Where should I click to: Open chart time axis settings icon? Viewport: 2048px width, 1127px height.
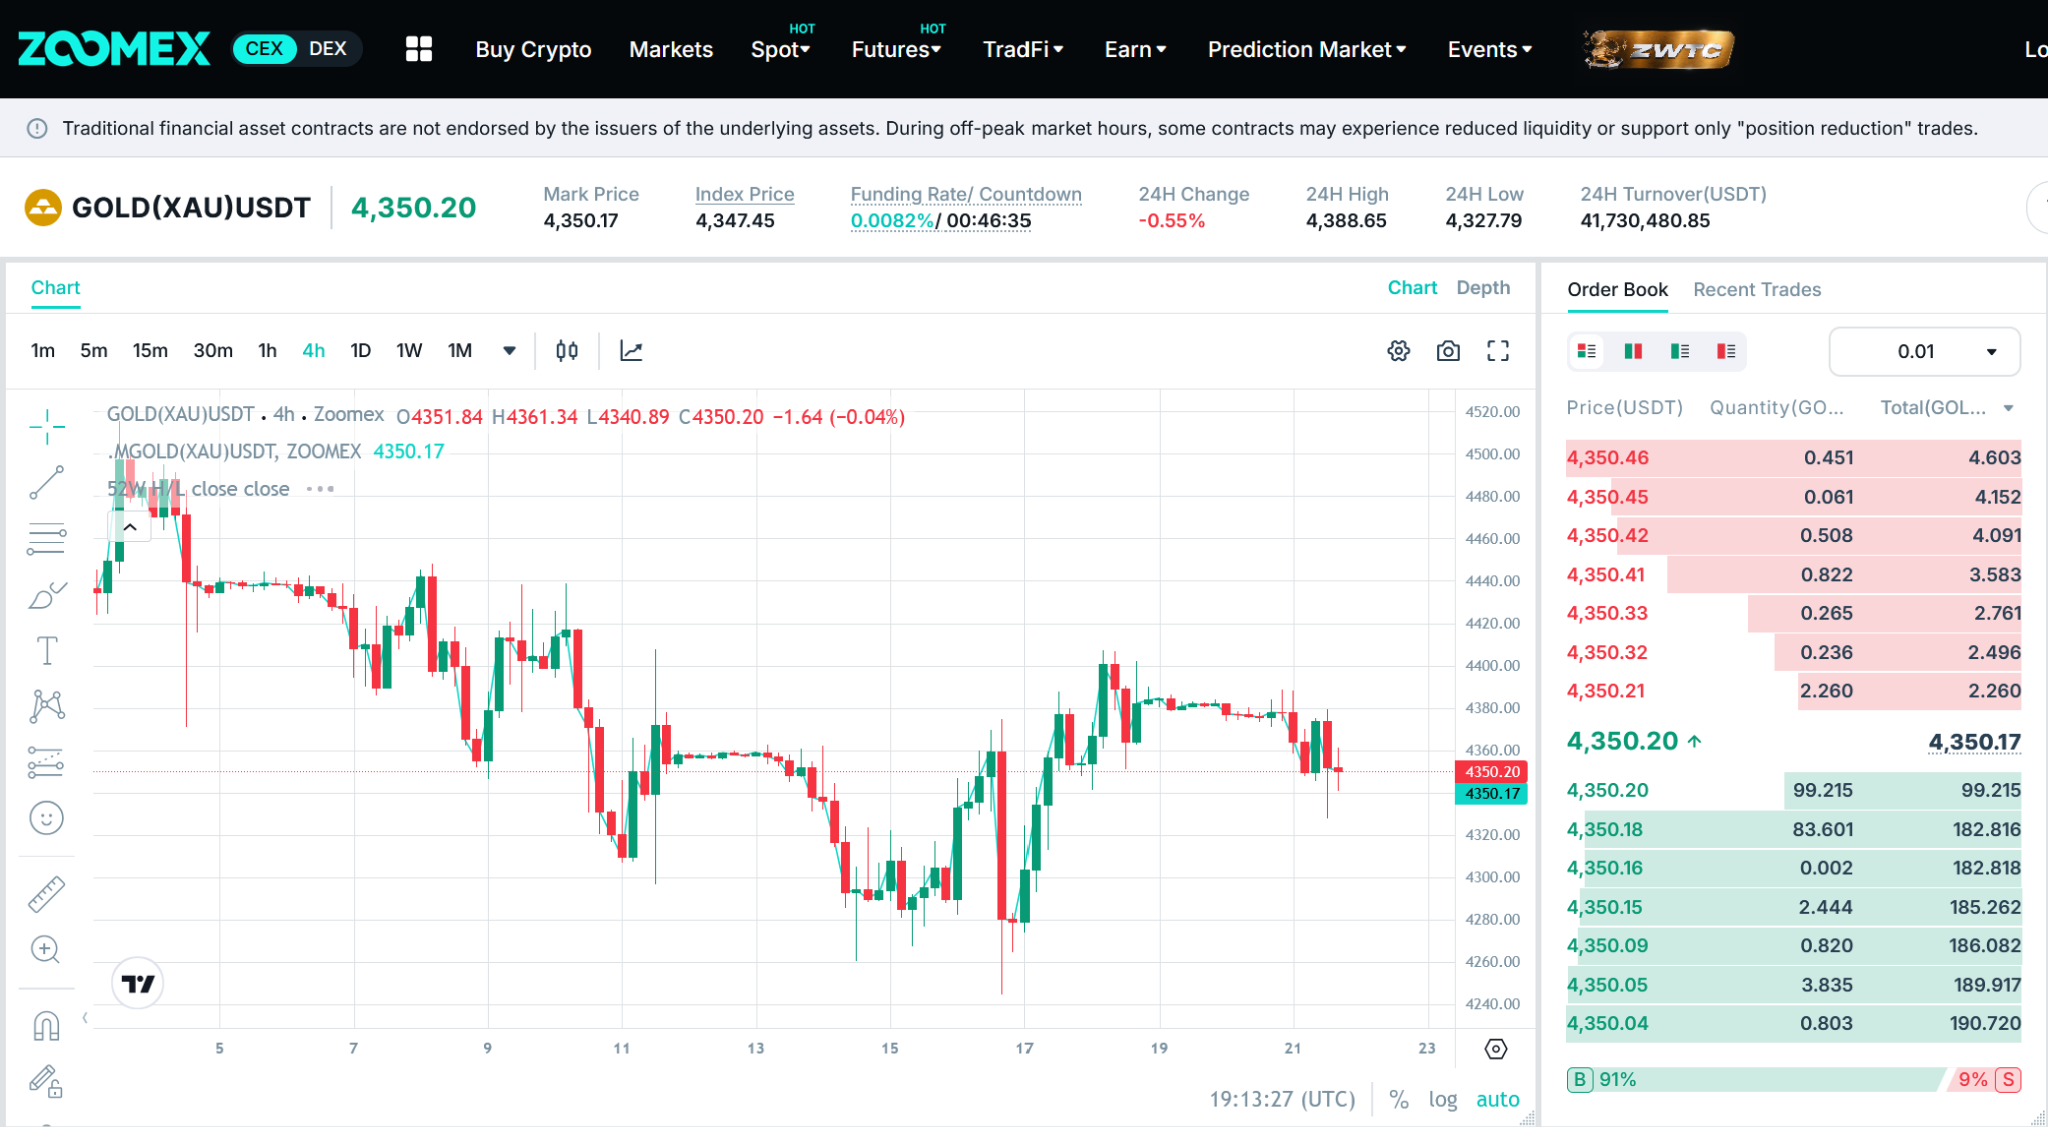(1496, 1049)
